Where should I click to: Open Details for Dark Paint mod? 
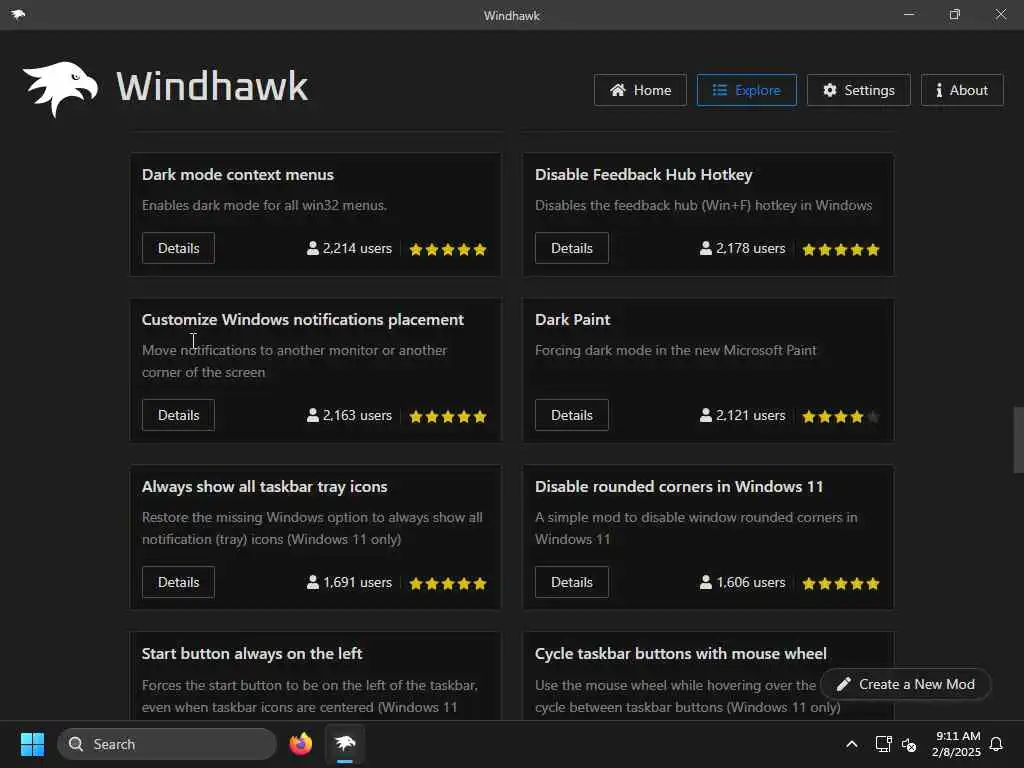[x=571, y=415]
